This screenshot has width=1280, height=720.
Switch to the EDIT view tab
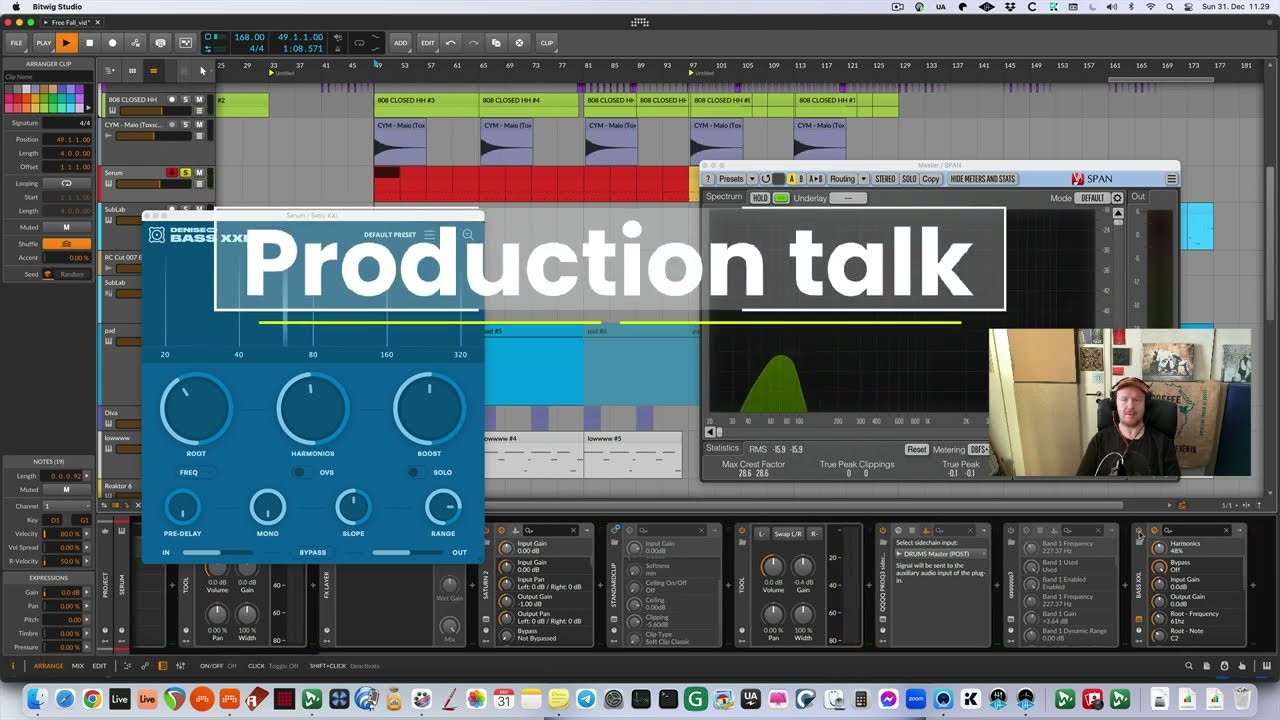pyautogui.click(x=100, y=666)
